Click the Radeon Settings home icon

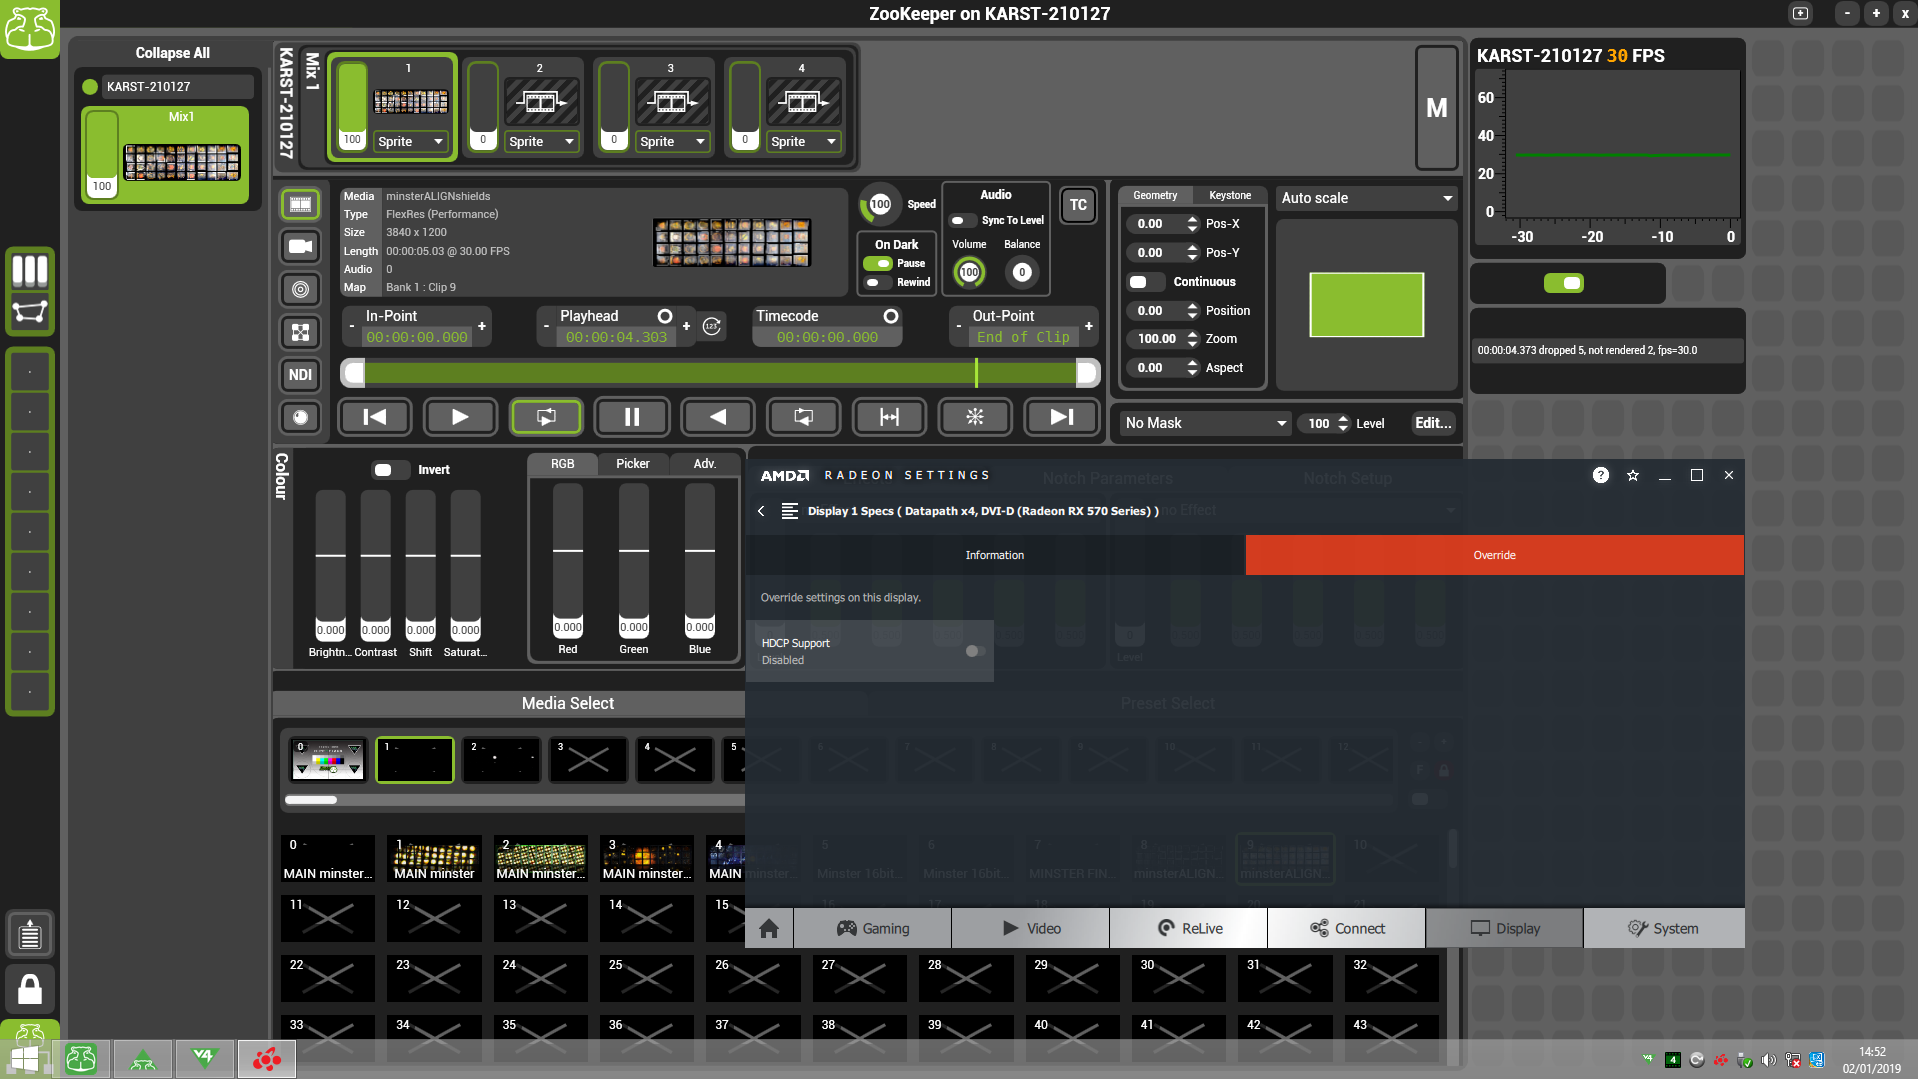[x=769, y=929]
